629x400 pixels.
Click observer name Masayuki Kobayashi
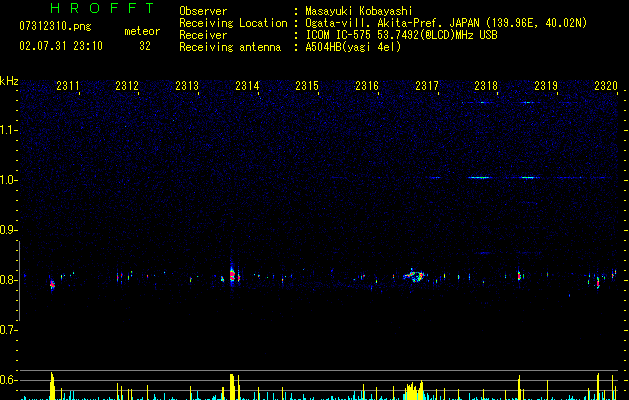359,11
